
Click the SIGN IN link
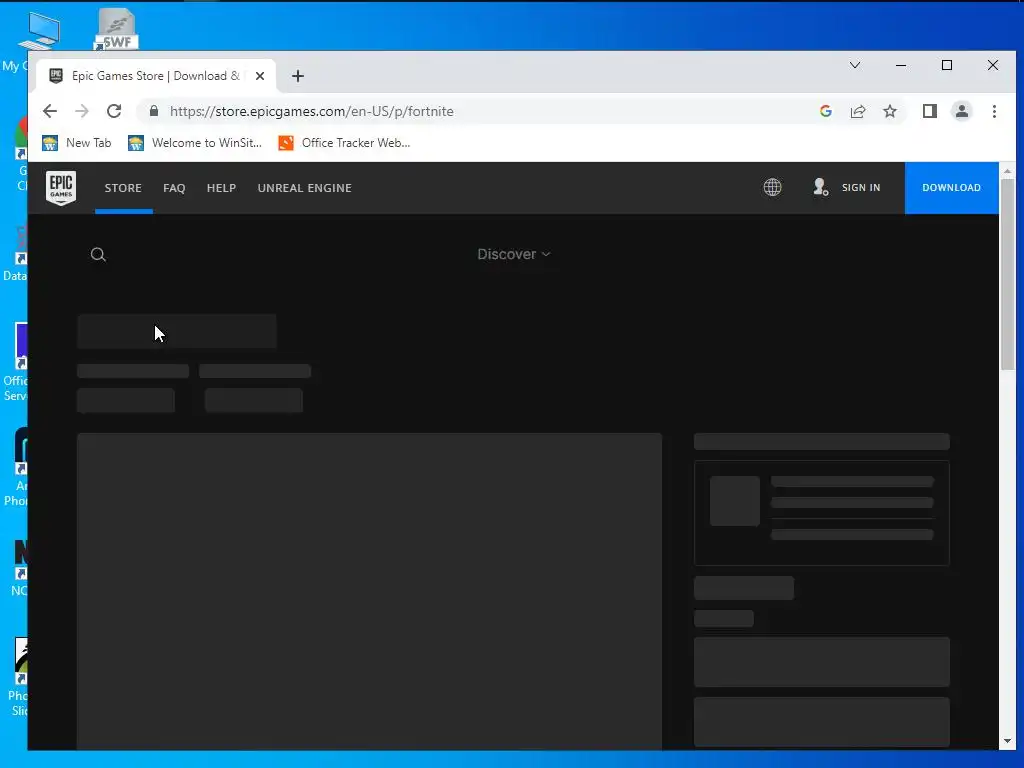pyautogui.click(x=861, y=187)
